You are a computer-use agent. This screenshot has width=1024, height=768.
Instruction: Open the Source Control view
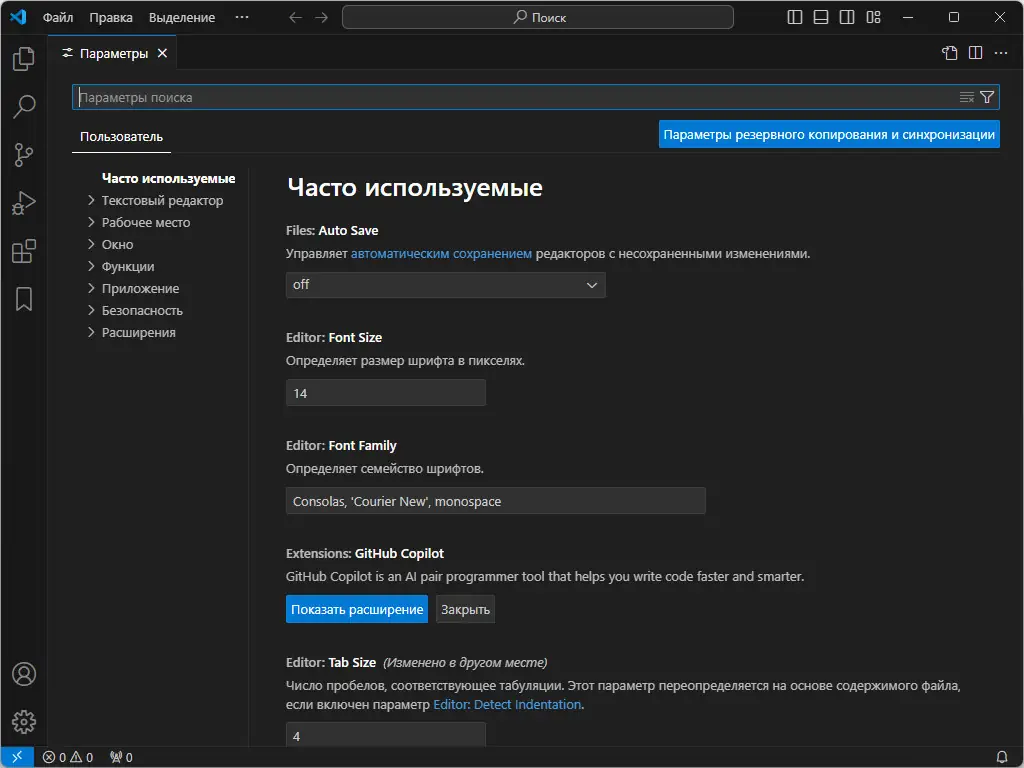[x=22, y=155]
